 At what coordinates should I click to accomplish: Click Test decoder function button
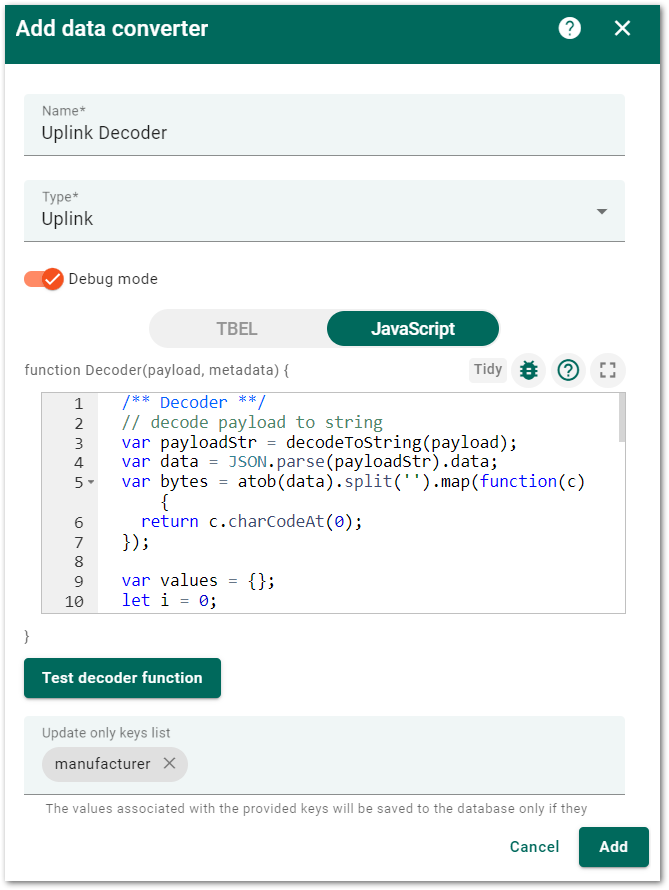122,678
